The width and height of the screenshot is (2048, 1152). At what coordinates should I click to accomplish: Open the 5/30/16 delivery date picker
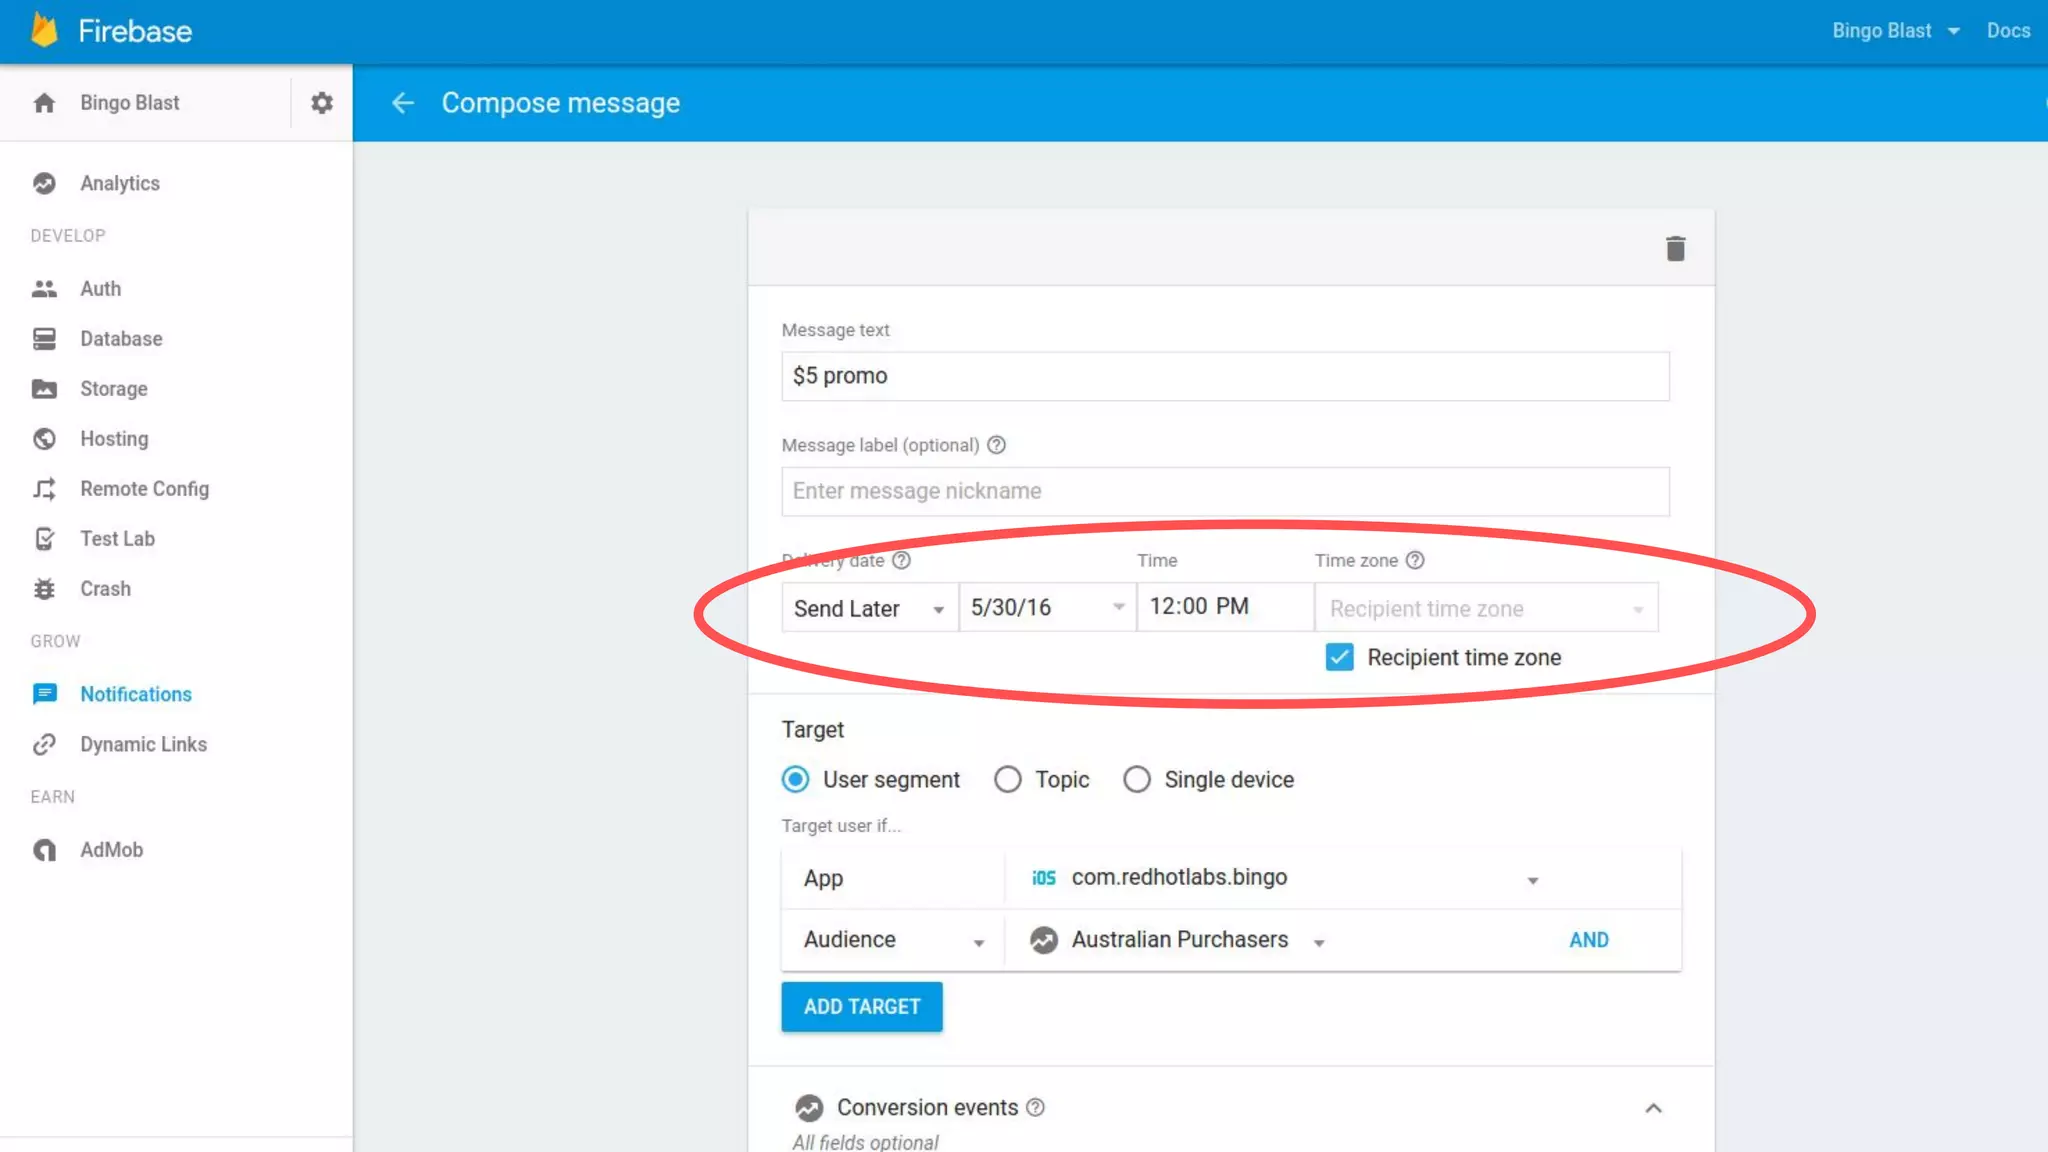point(1046,608)
